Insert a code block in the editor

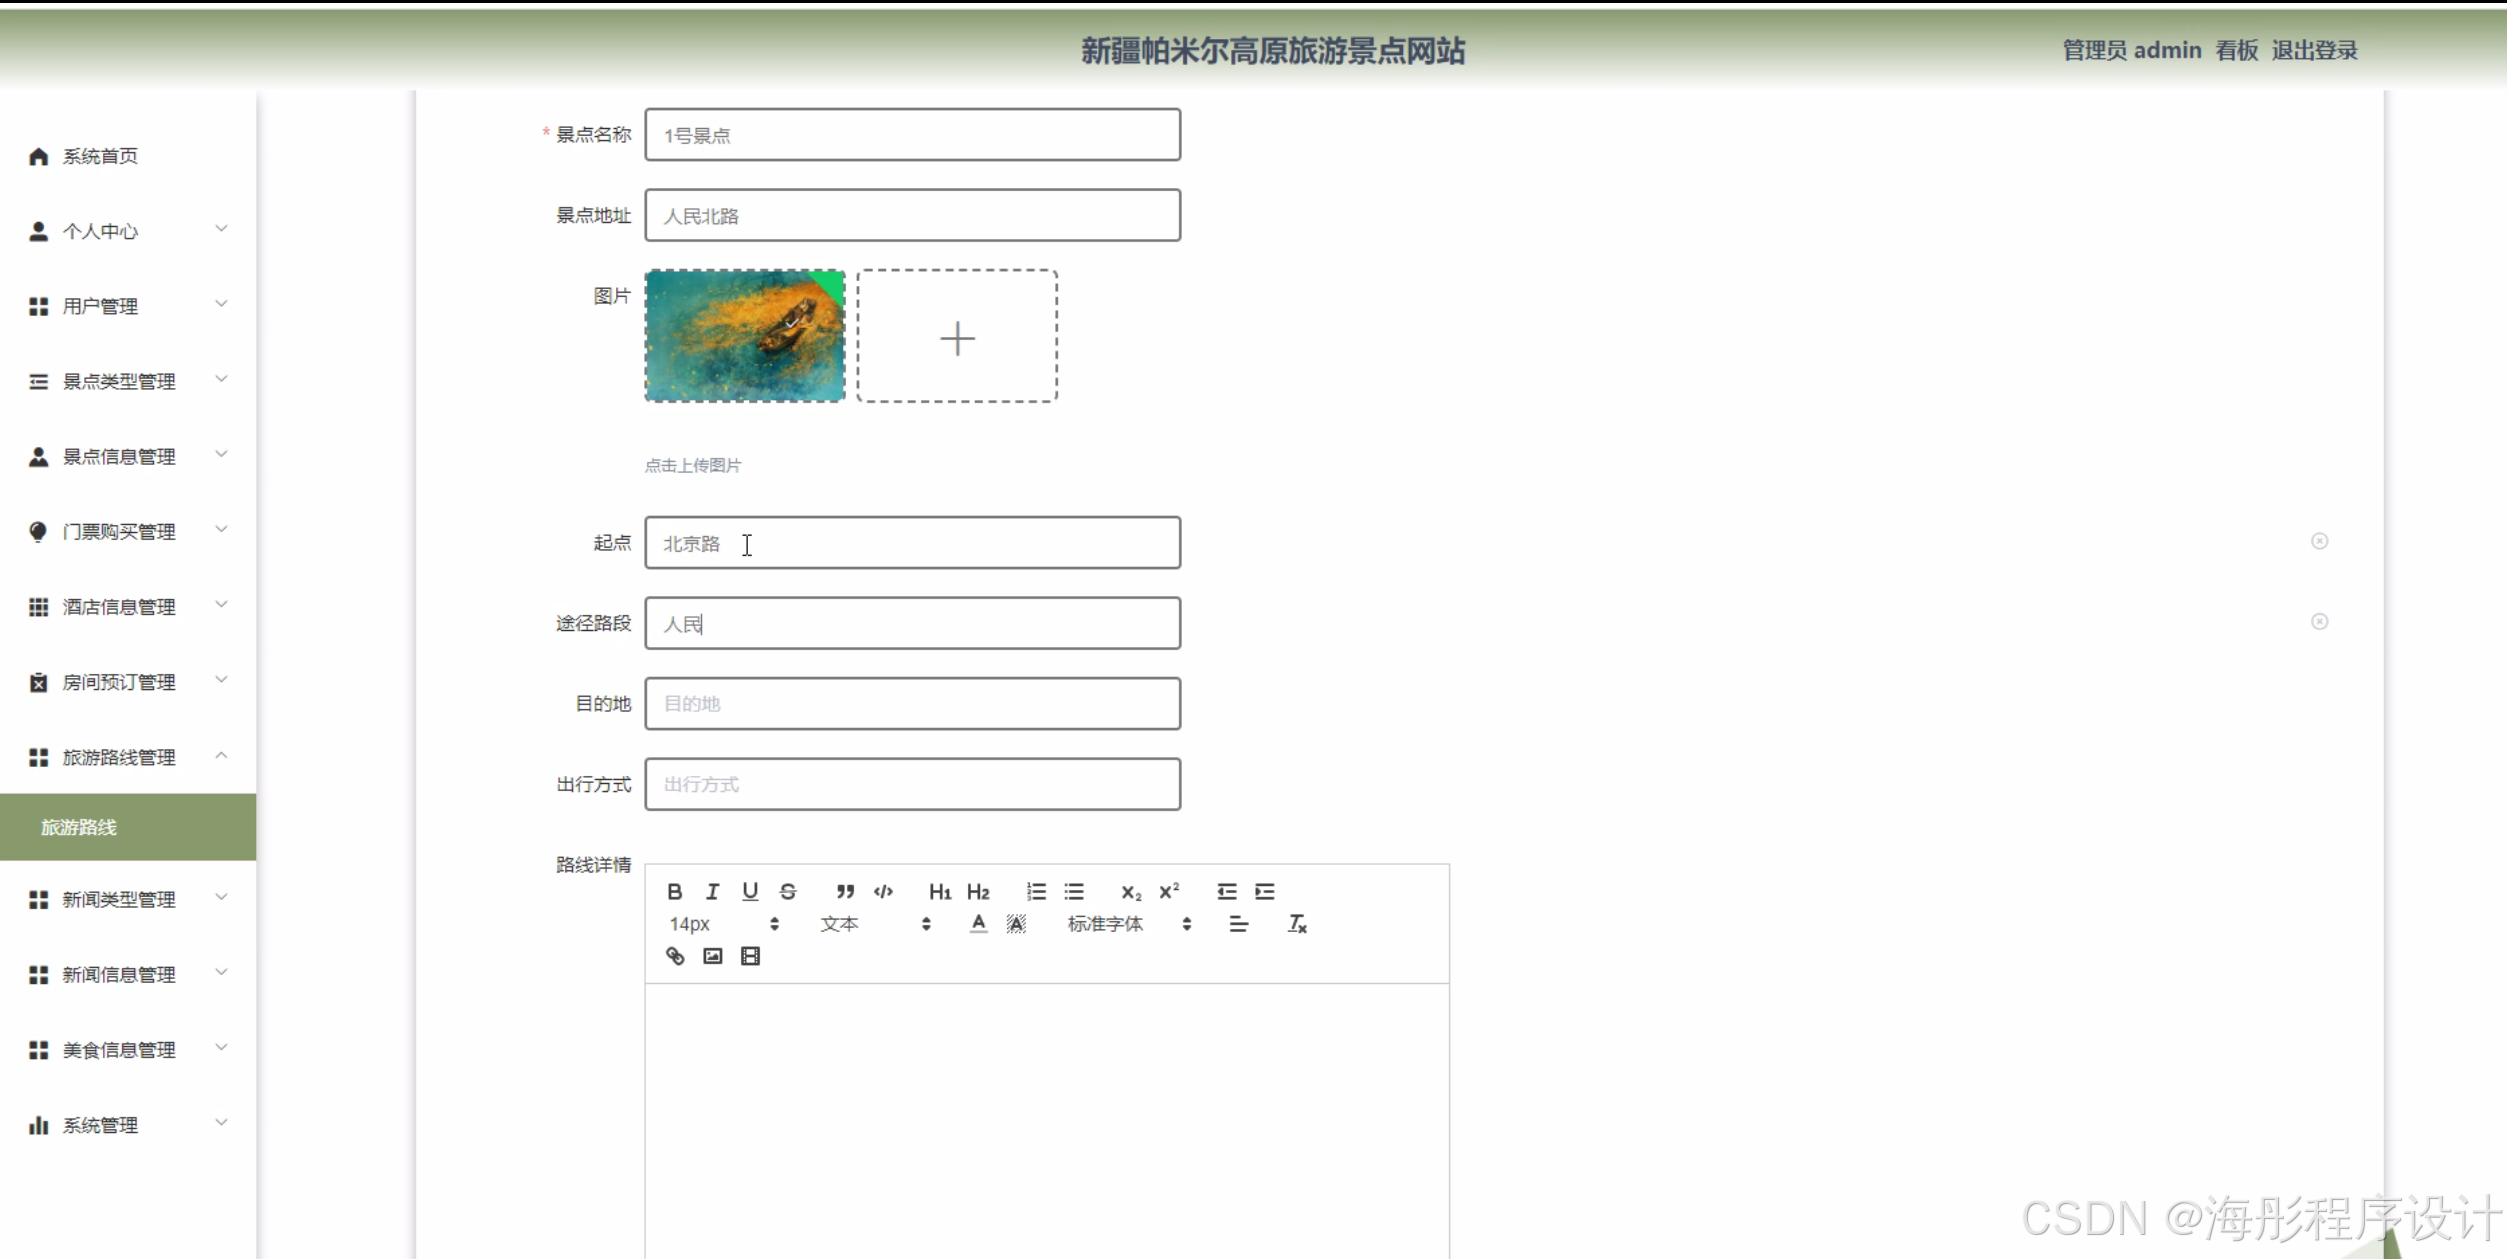tap(883, 891)
